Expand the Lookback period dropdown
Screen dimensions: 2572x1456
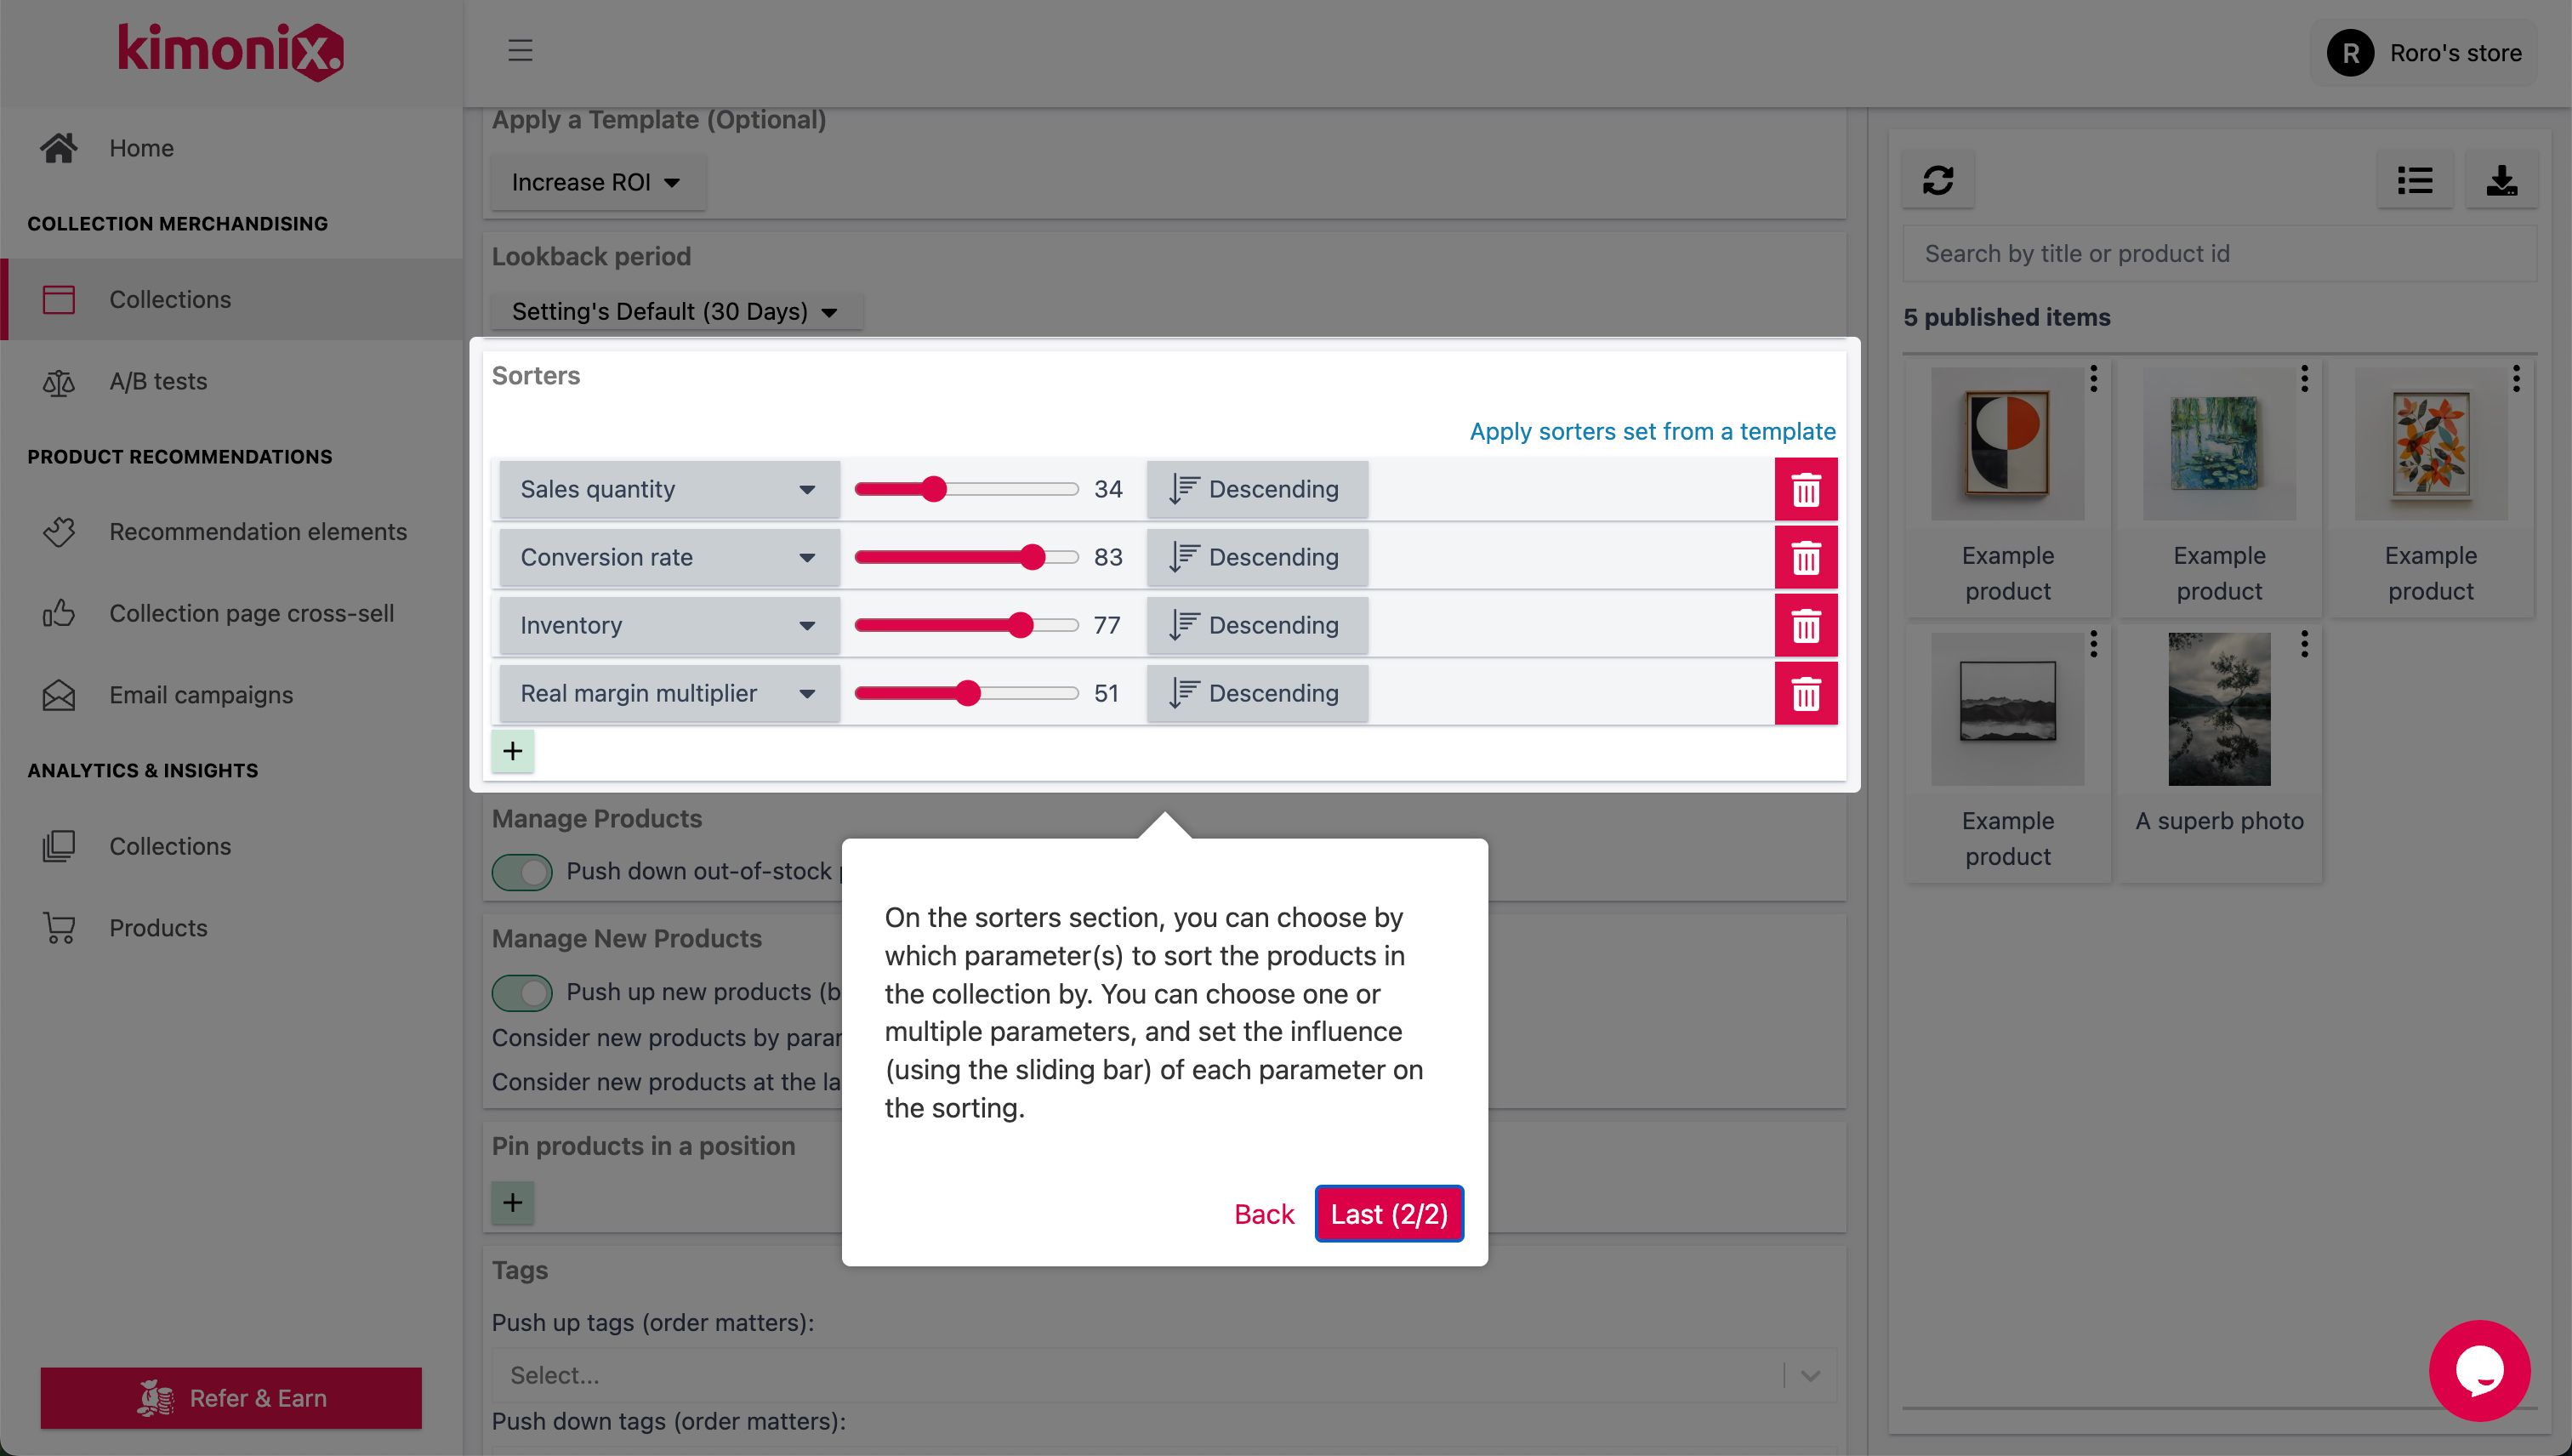tap(676, 311)
